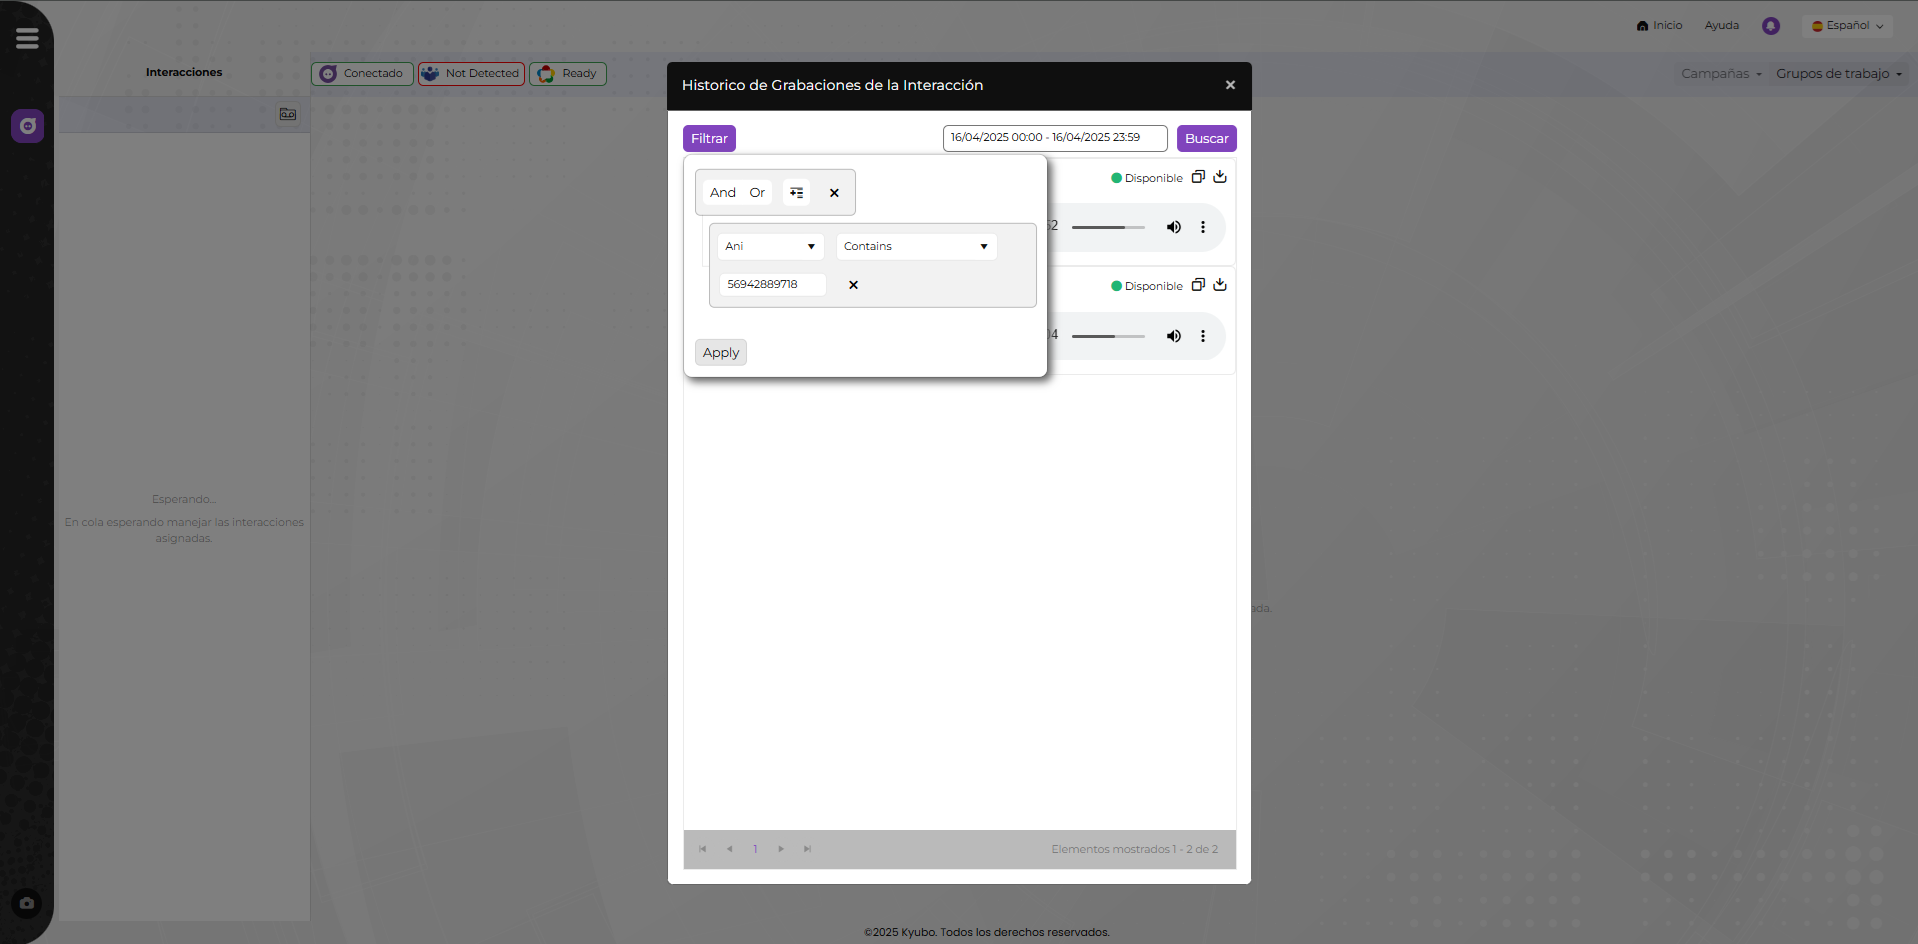Open more options for second recording

(1203, 336)
